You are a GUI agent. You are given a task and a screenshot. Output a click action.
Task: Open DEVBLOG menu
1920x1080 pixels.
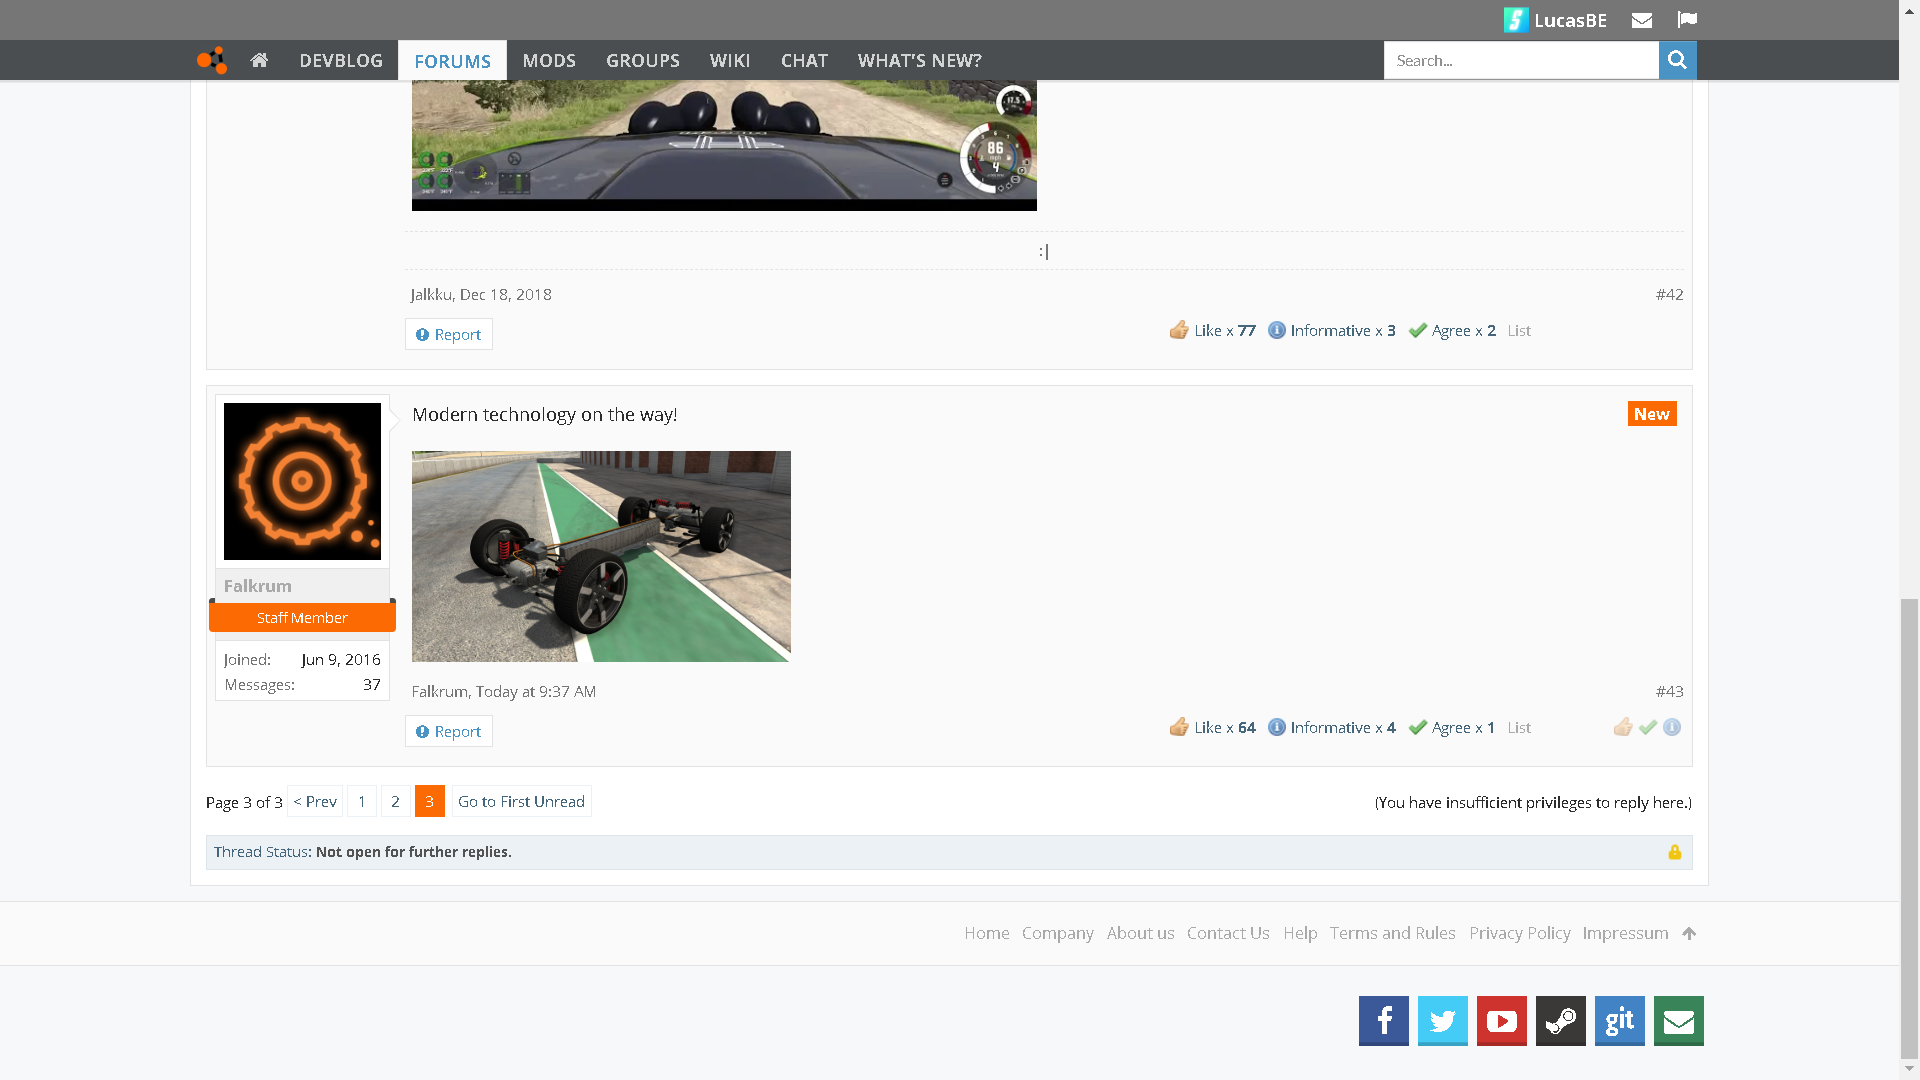click(x=341, y=60)
